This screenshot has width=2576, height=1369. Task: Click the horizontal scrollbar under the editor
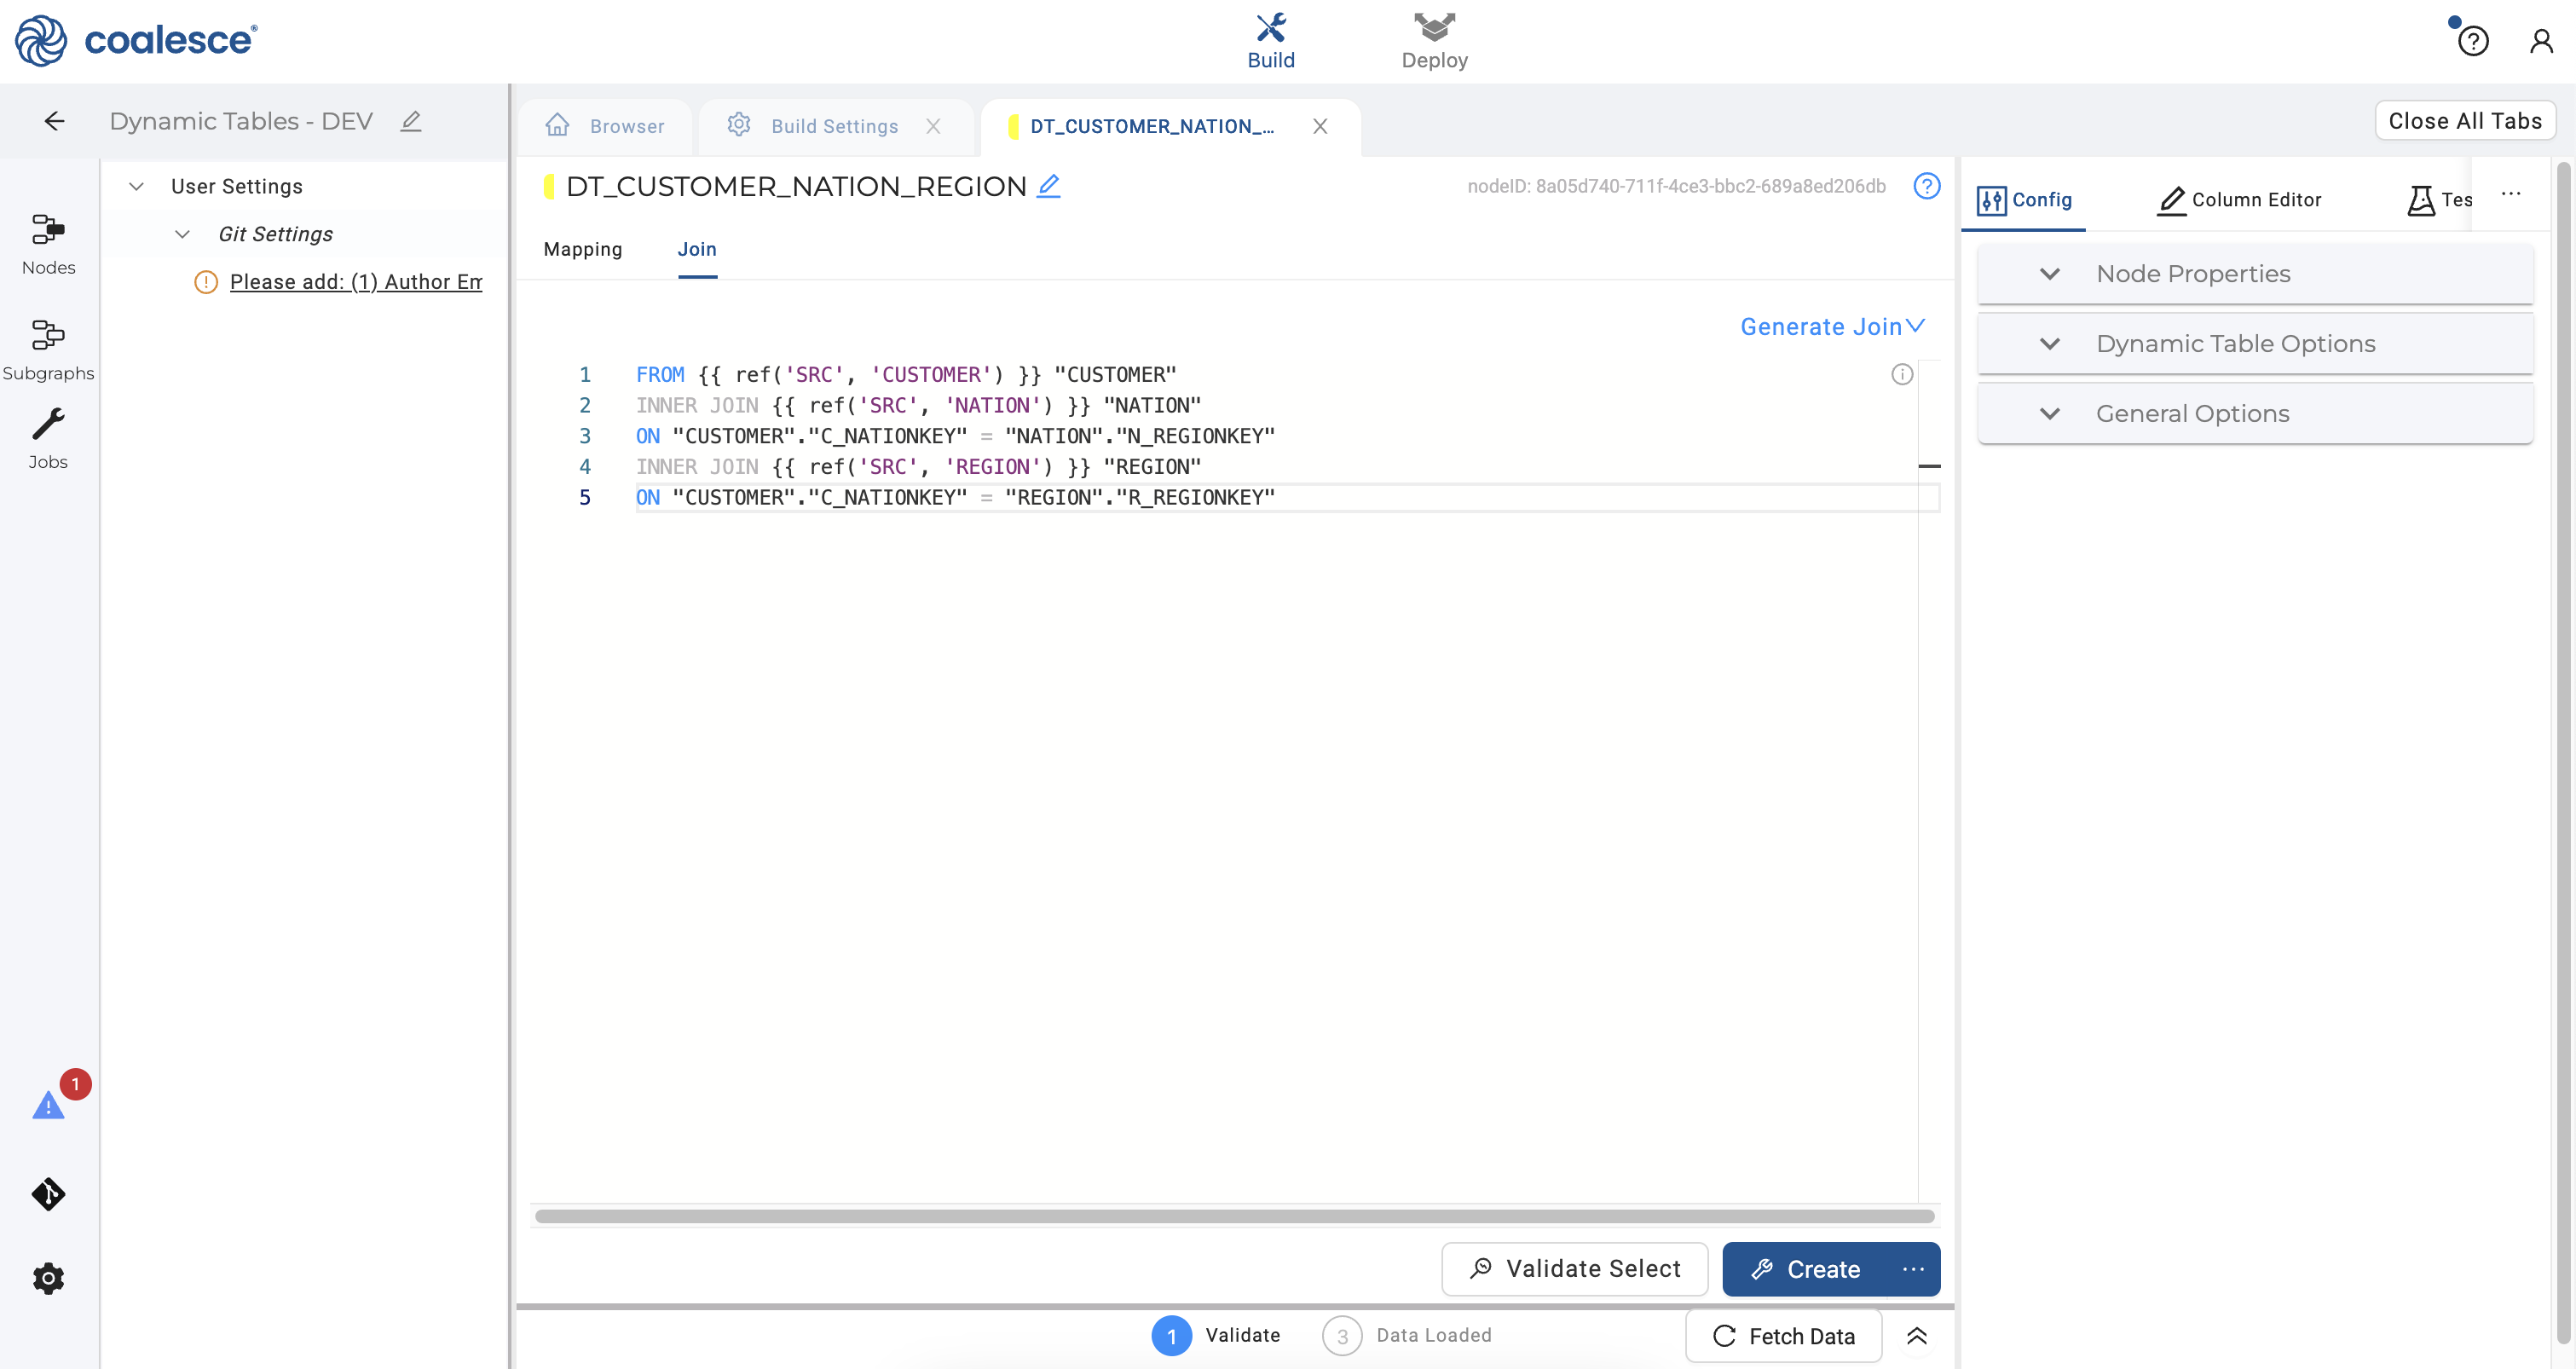1234,1216
